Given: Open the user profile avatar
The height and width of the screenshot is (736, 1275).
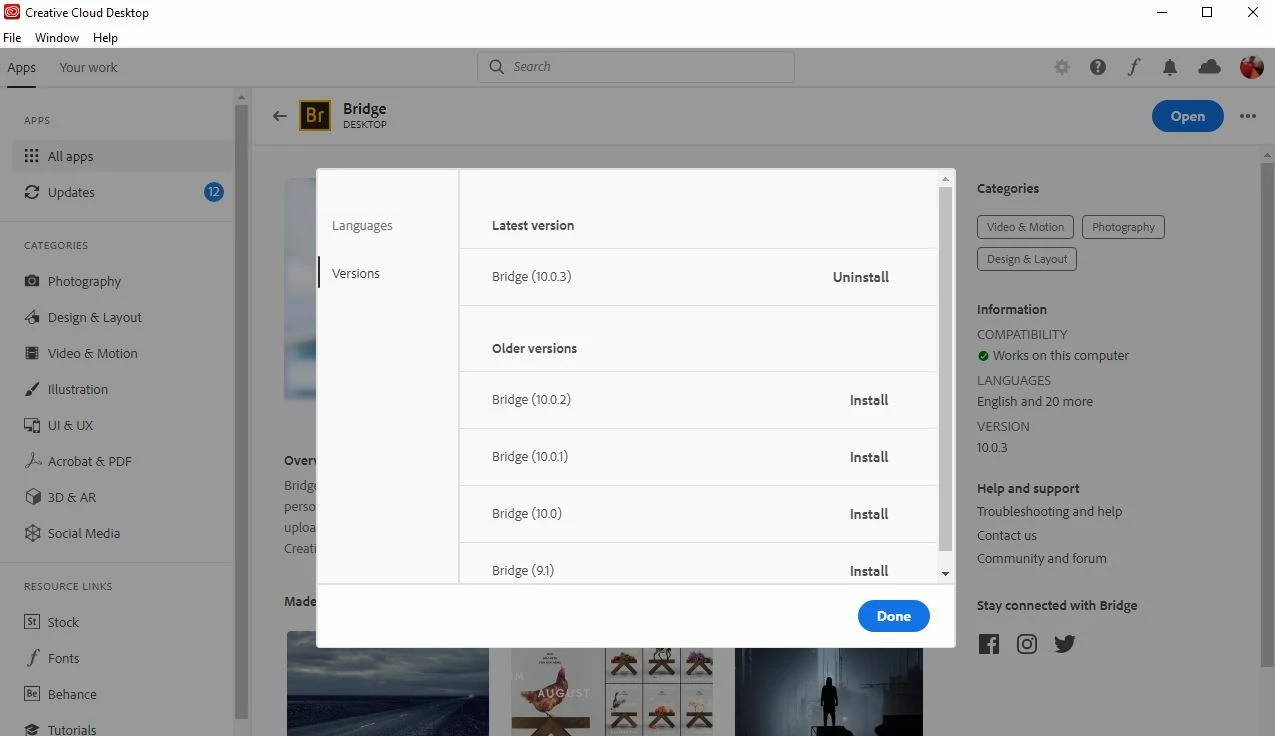Looking at the screenshot, I should pos(1251,67).
